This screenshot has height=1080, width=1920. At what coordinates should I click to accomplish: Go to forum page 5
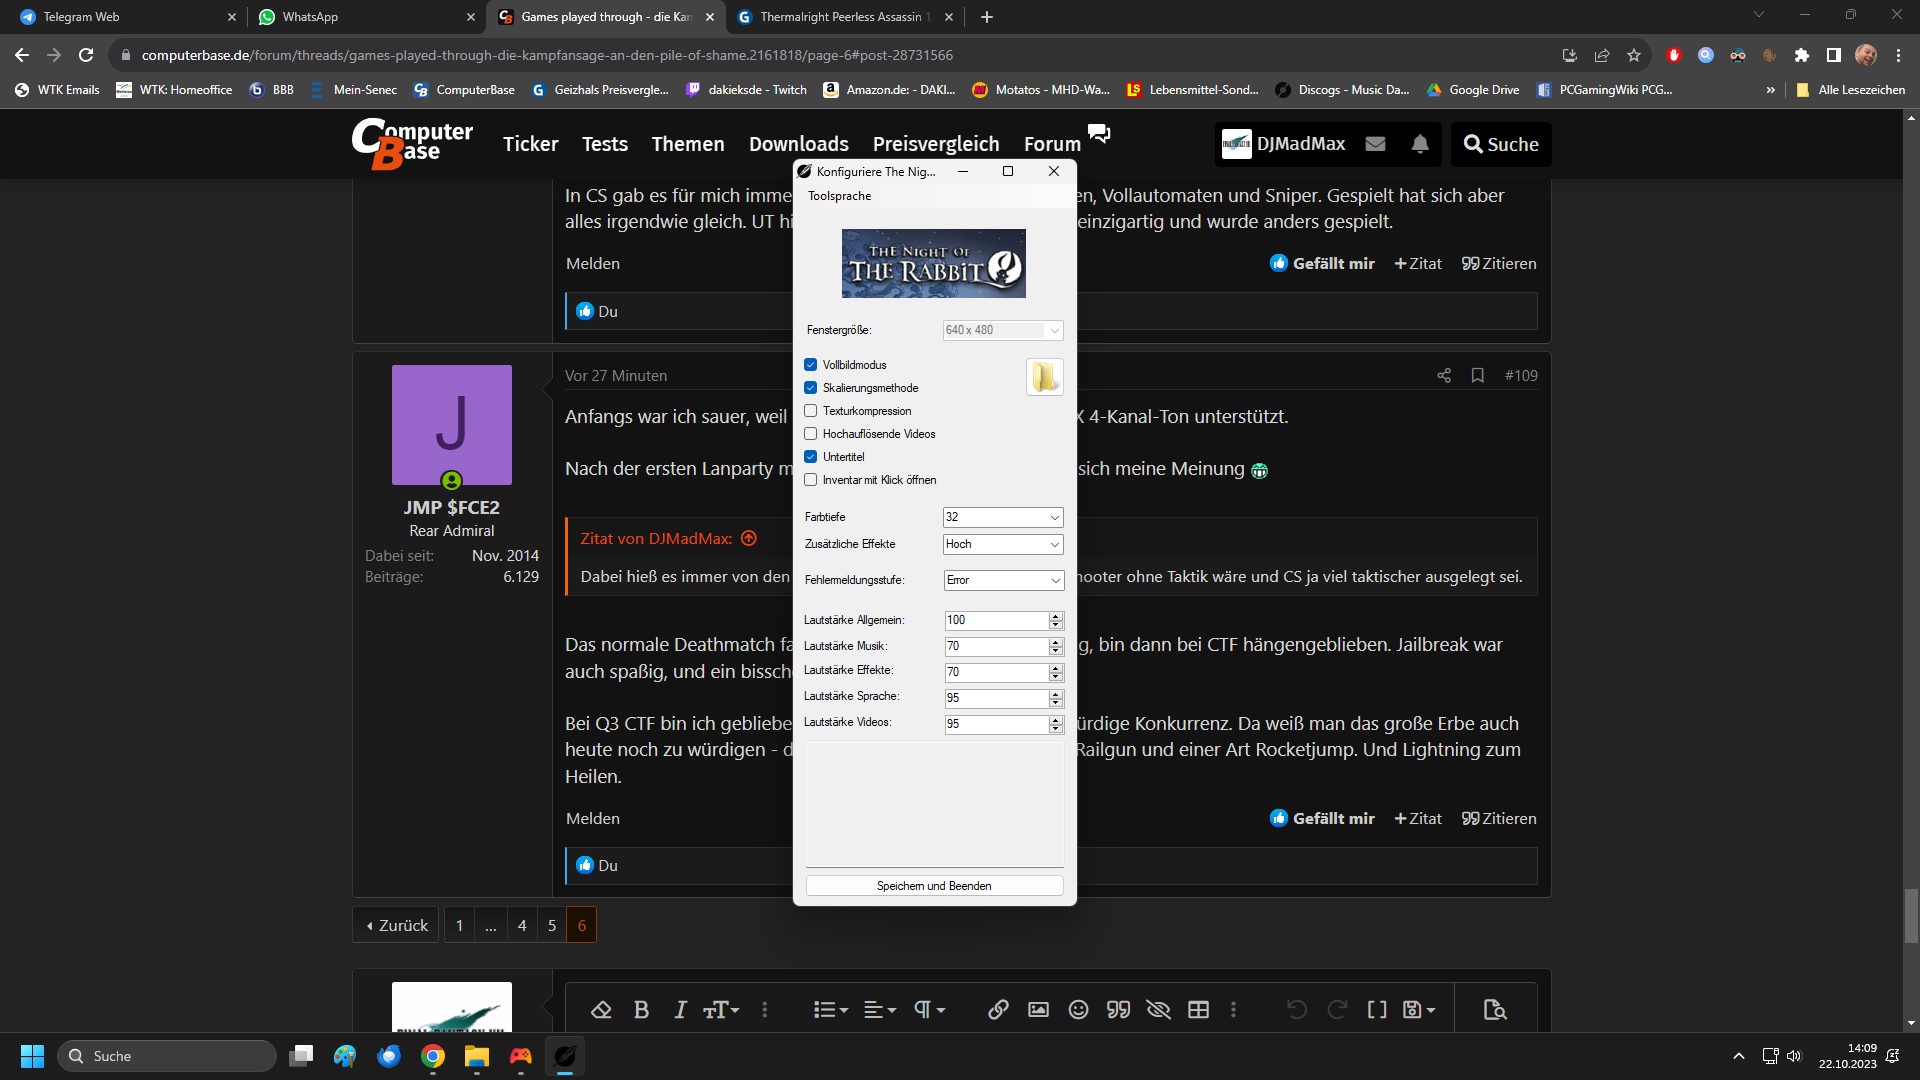tap(551, 925)
